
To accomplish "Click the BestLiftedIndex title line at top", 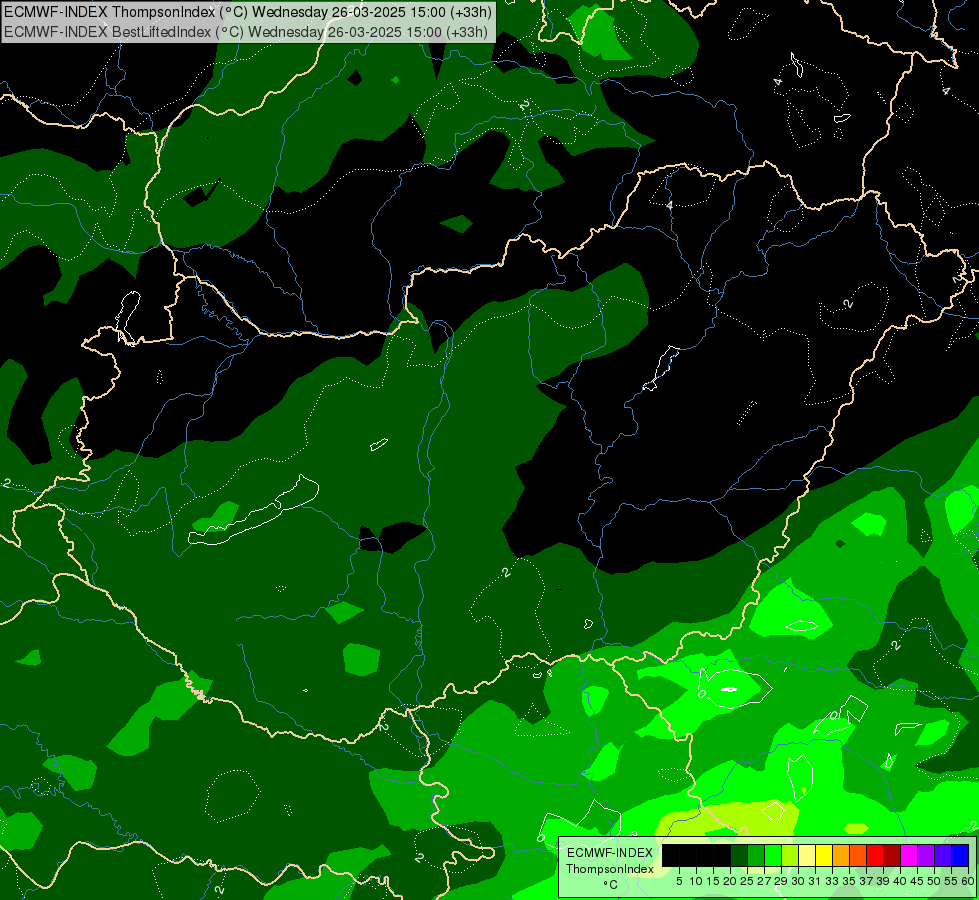I will point(246,31).
